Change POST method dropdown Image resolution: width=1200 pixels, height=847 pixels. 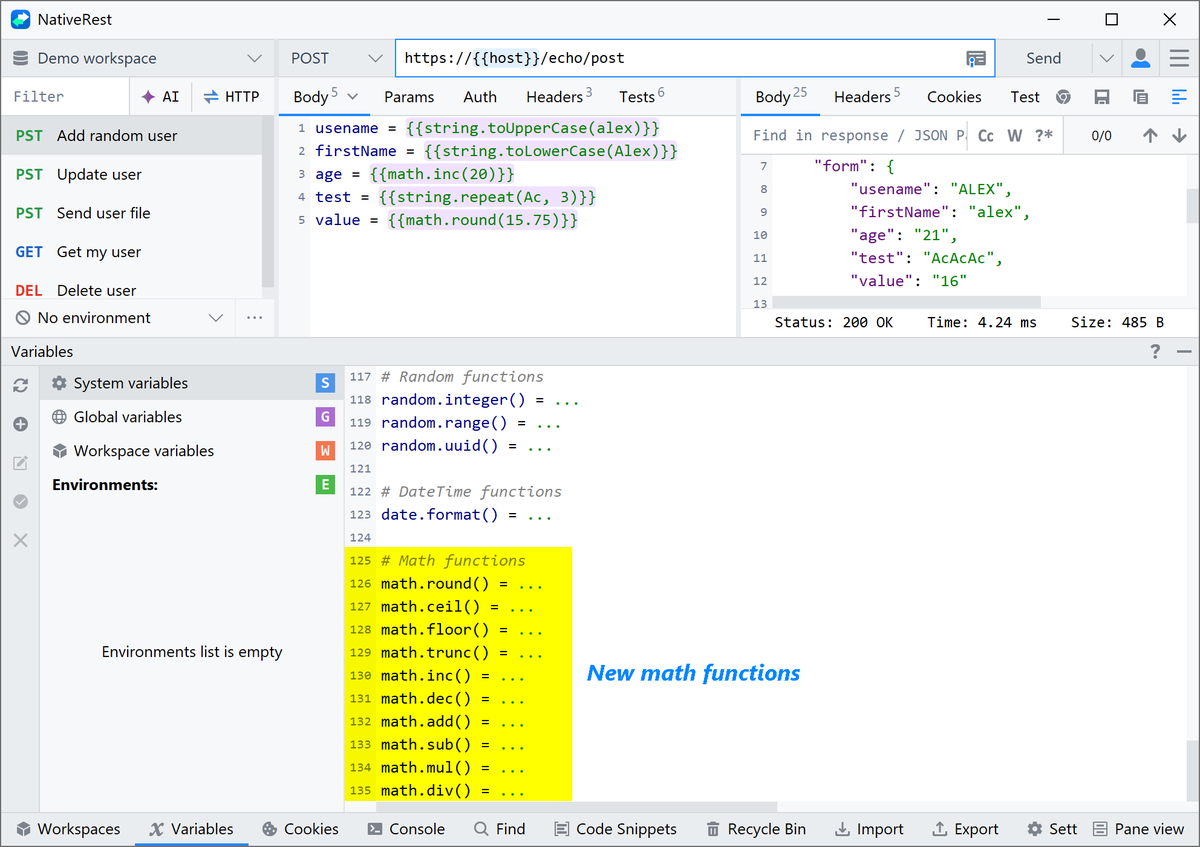click(336, 58)
